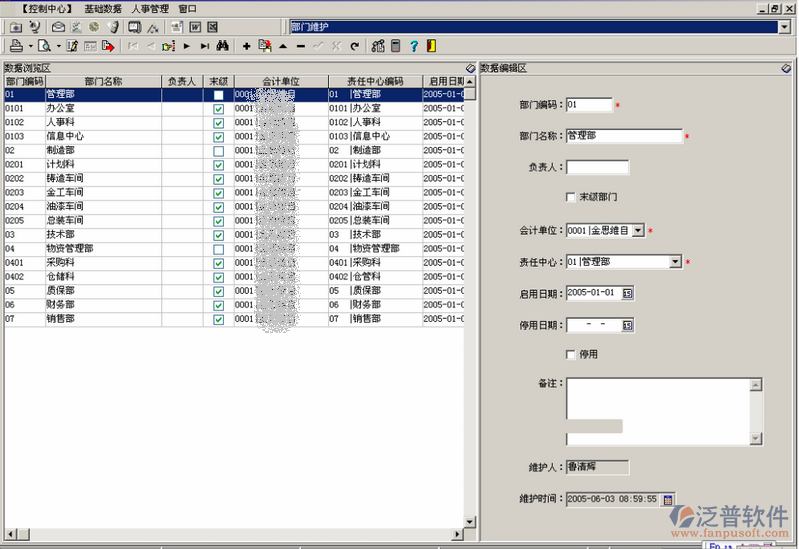The image size is (799, 549).
Task: Click the calculator icon in toolbar
Action: point(395,46)
